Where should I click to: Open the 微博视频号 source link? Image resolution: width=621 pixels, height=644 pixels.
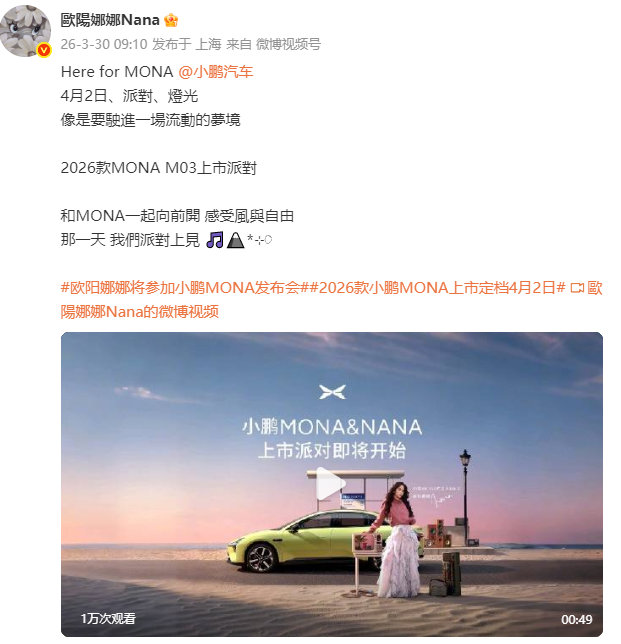tap(288, 44)
